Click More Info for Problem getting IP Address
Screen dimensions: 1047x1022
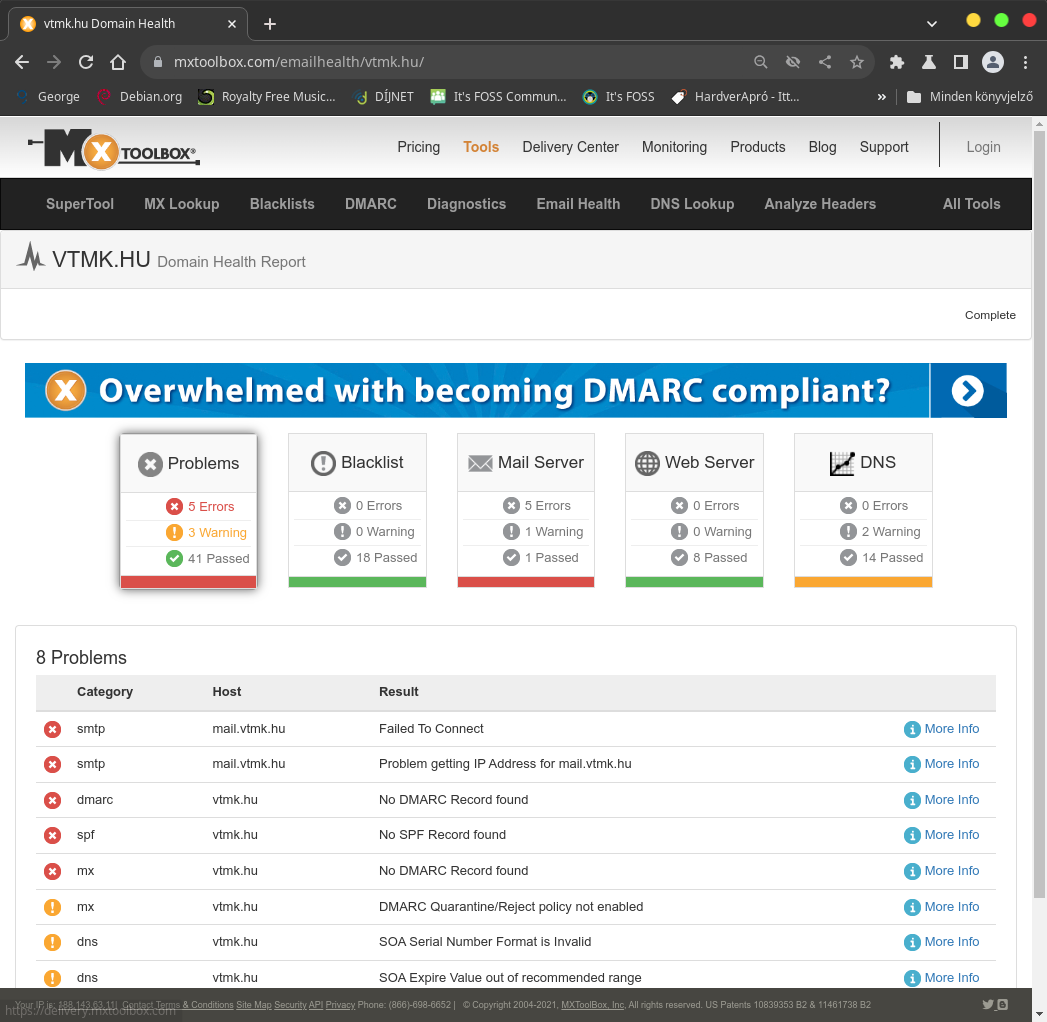(952, 764)
